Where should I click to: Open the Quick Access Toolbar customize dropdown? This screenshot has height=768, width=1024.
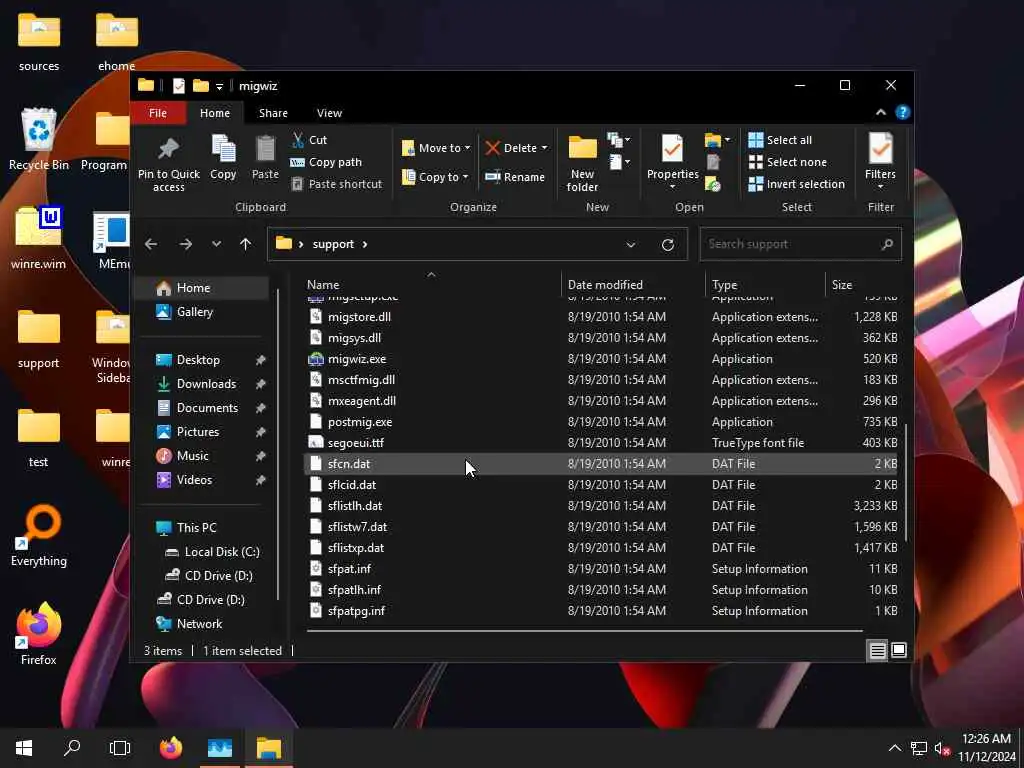[x=219, y=86]
